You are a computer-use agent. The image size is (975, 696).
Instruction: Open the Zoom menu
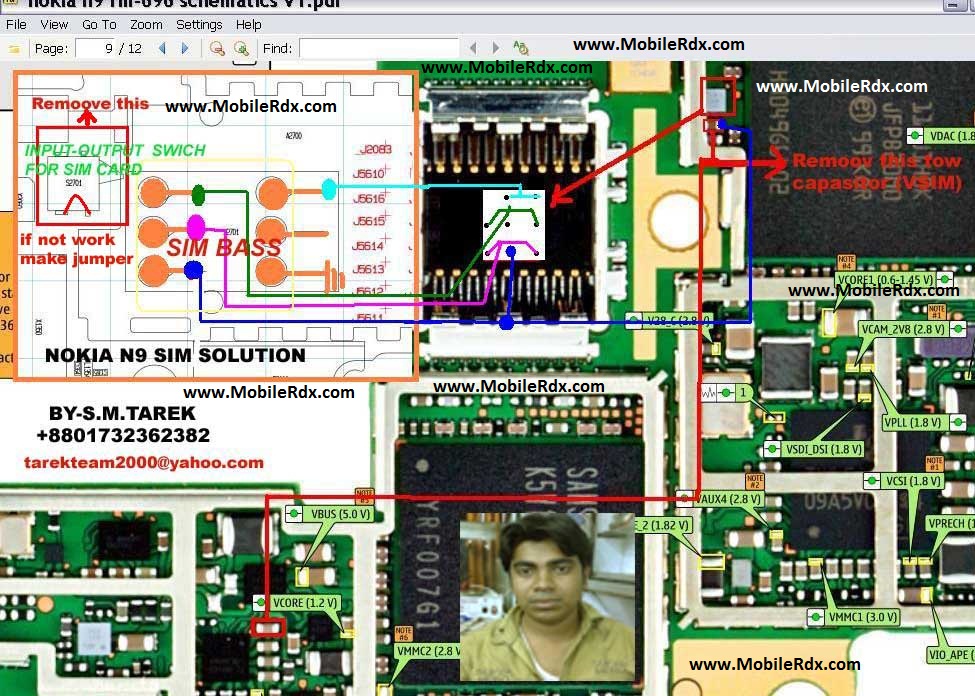146,25
